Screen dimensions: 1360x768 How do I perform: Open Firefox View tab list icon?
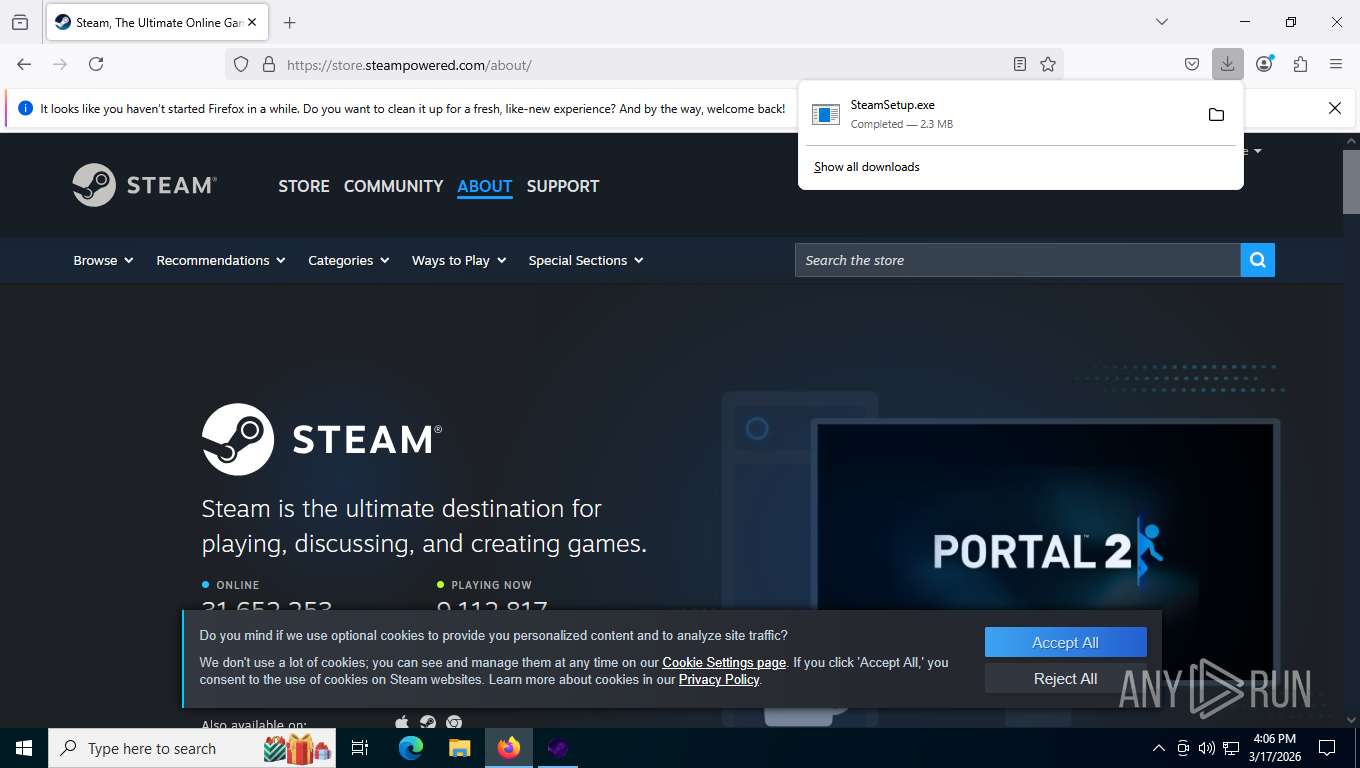20,22
